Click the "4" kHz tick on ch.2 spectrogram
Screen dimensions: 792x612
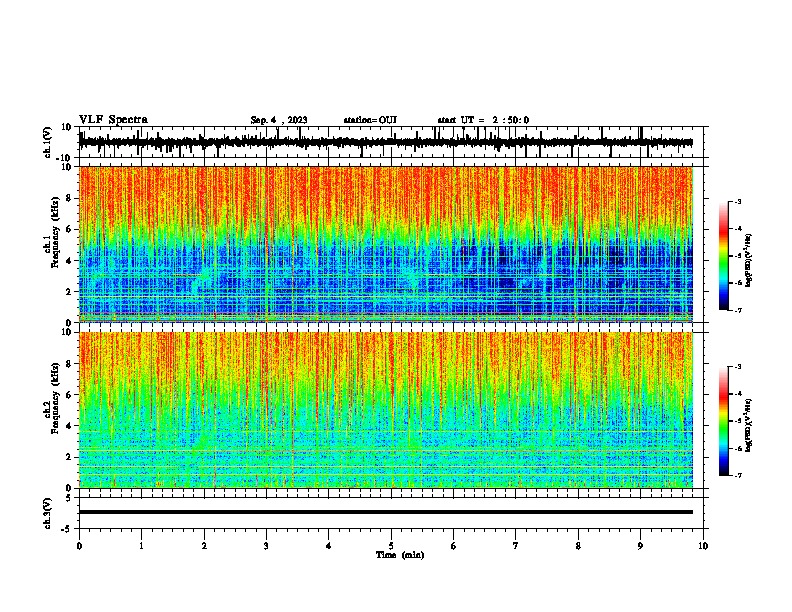(69, 426)
